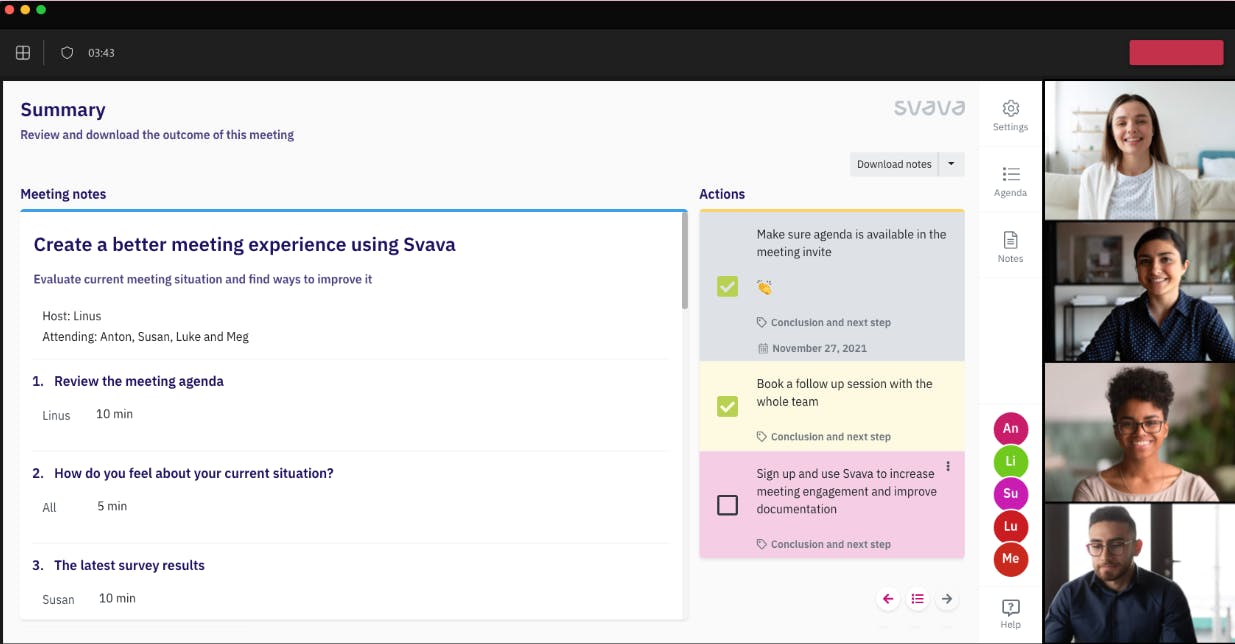Click the 'Summary' page heading
This screenshot has height=644, width=1235.
tap(63, 110)
